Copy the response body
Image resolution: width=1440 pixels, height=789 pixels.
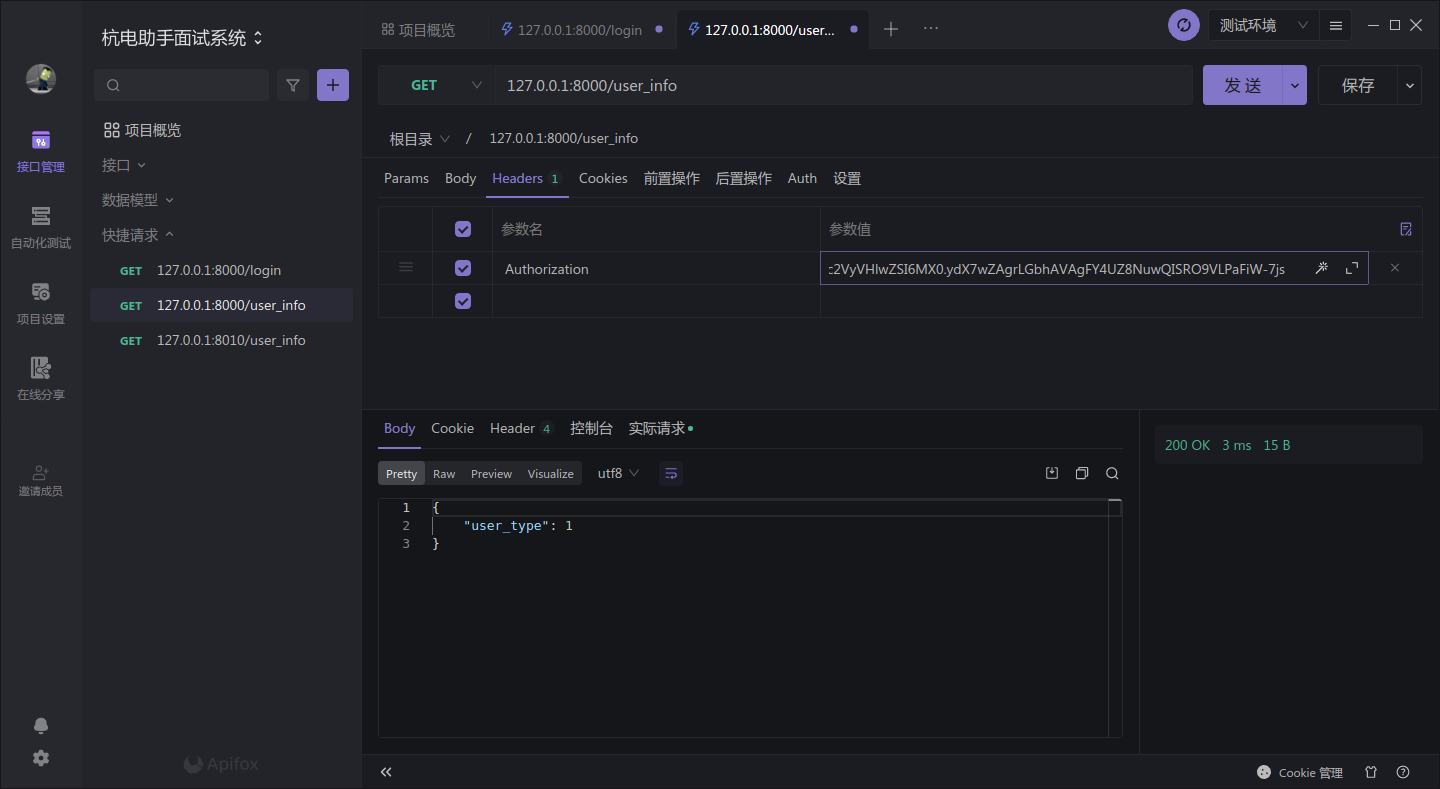click(x=1082, y=473)
